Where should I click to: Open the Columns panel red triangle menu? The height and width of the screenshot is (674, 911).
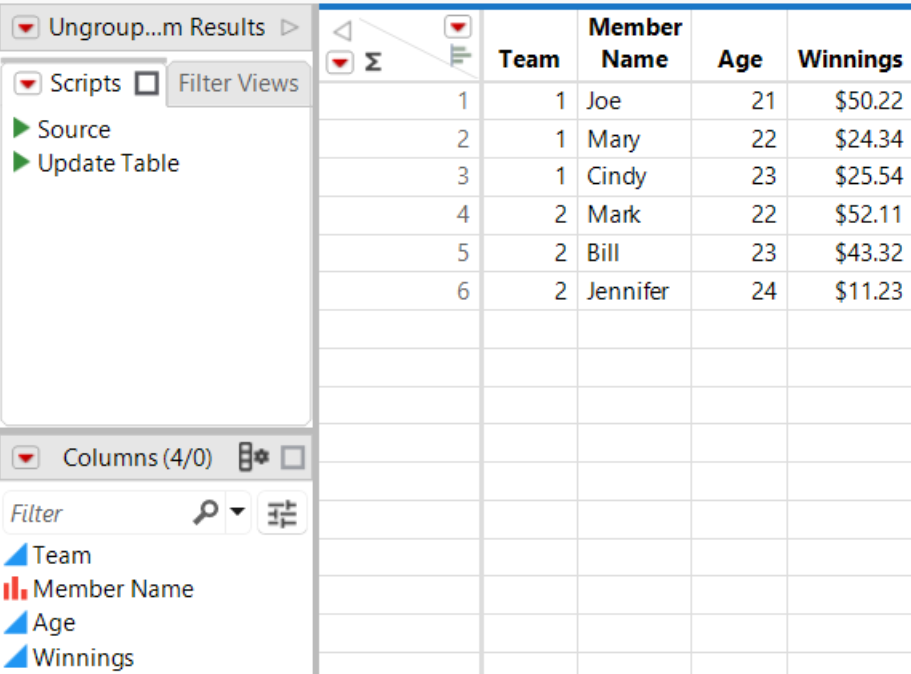click(27, 457)
